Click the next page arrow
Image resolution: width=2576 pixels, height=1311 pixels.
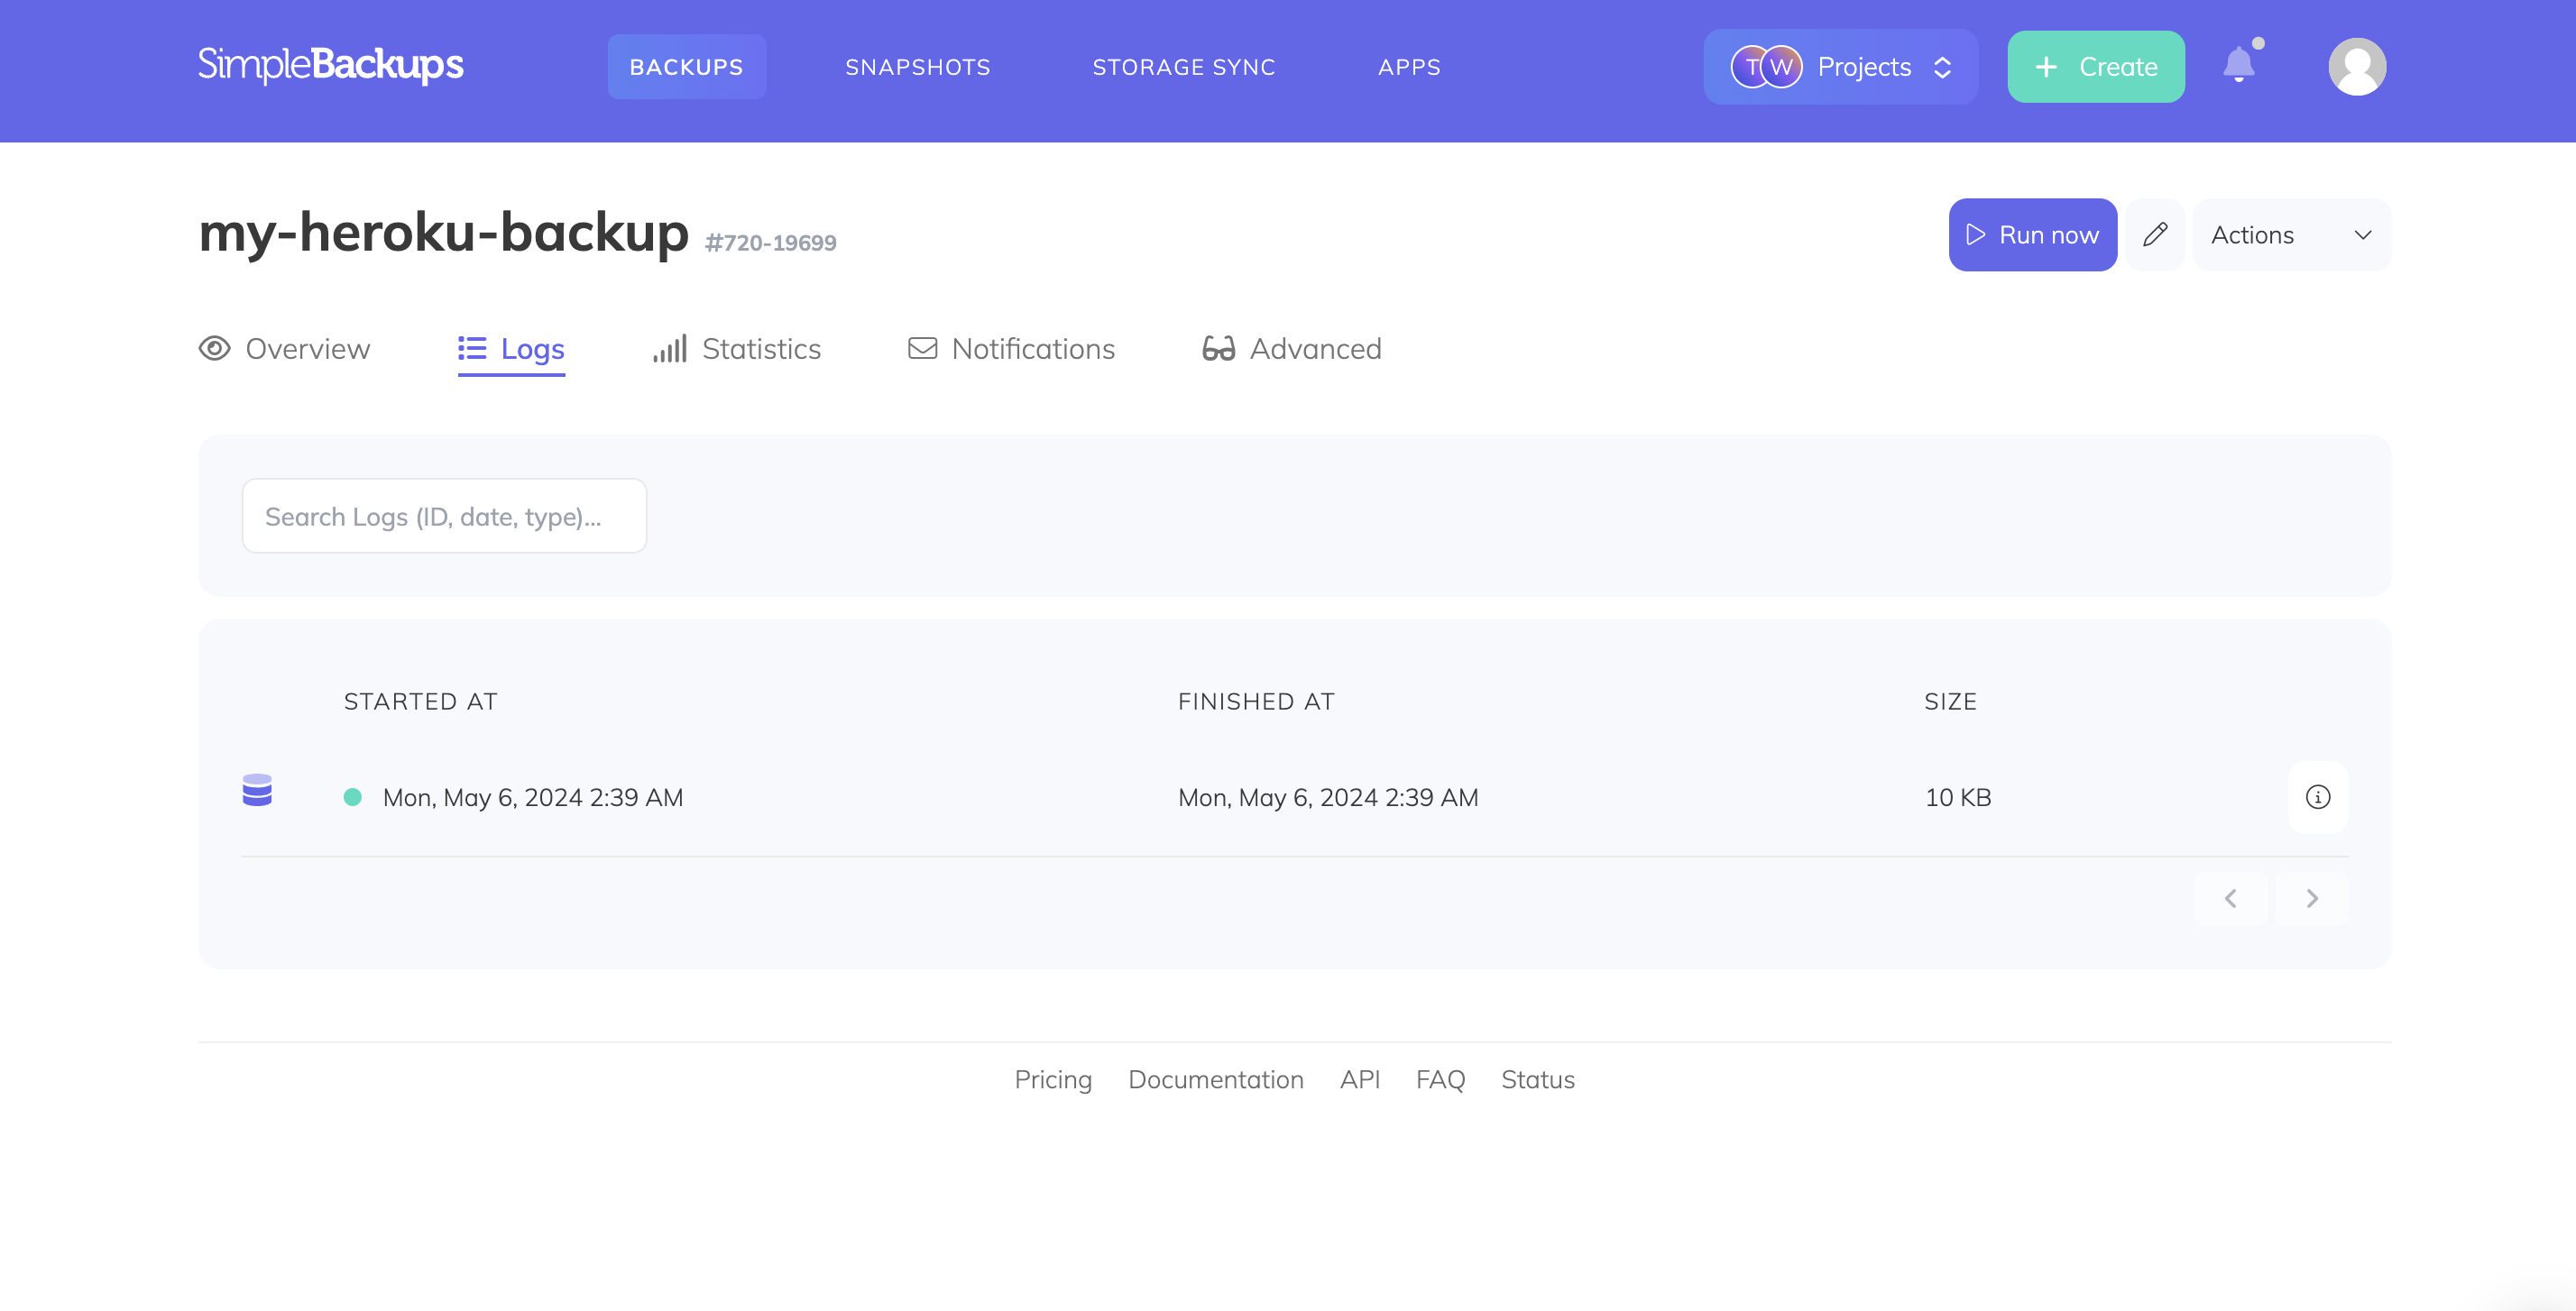pyautogui.click(x=2311, y=898)
